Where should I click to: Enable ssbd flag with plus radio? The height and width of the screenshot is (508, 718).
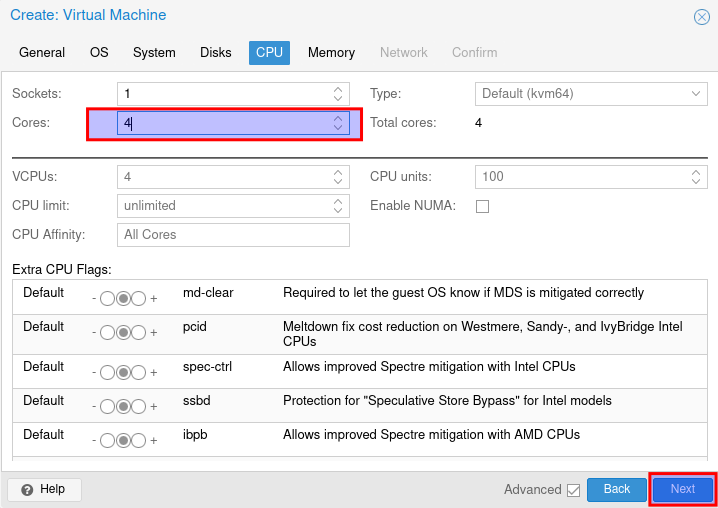tap(139, 407)
